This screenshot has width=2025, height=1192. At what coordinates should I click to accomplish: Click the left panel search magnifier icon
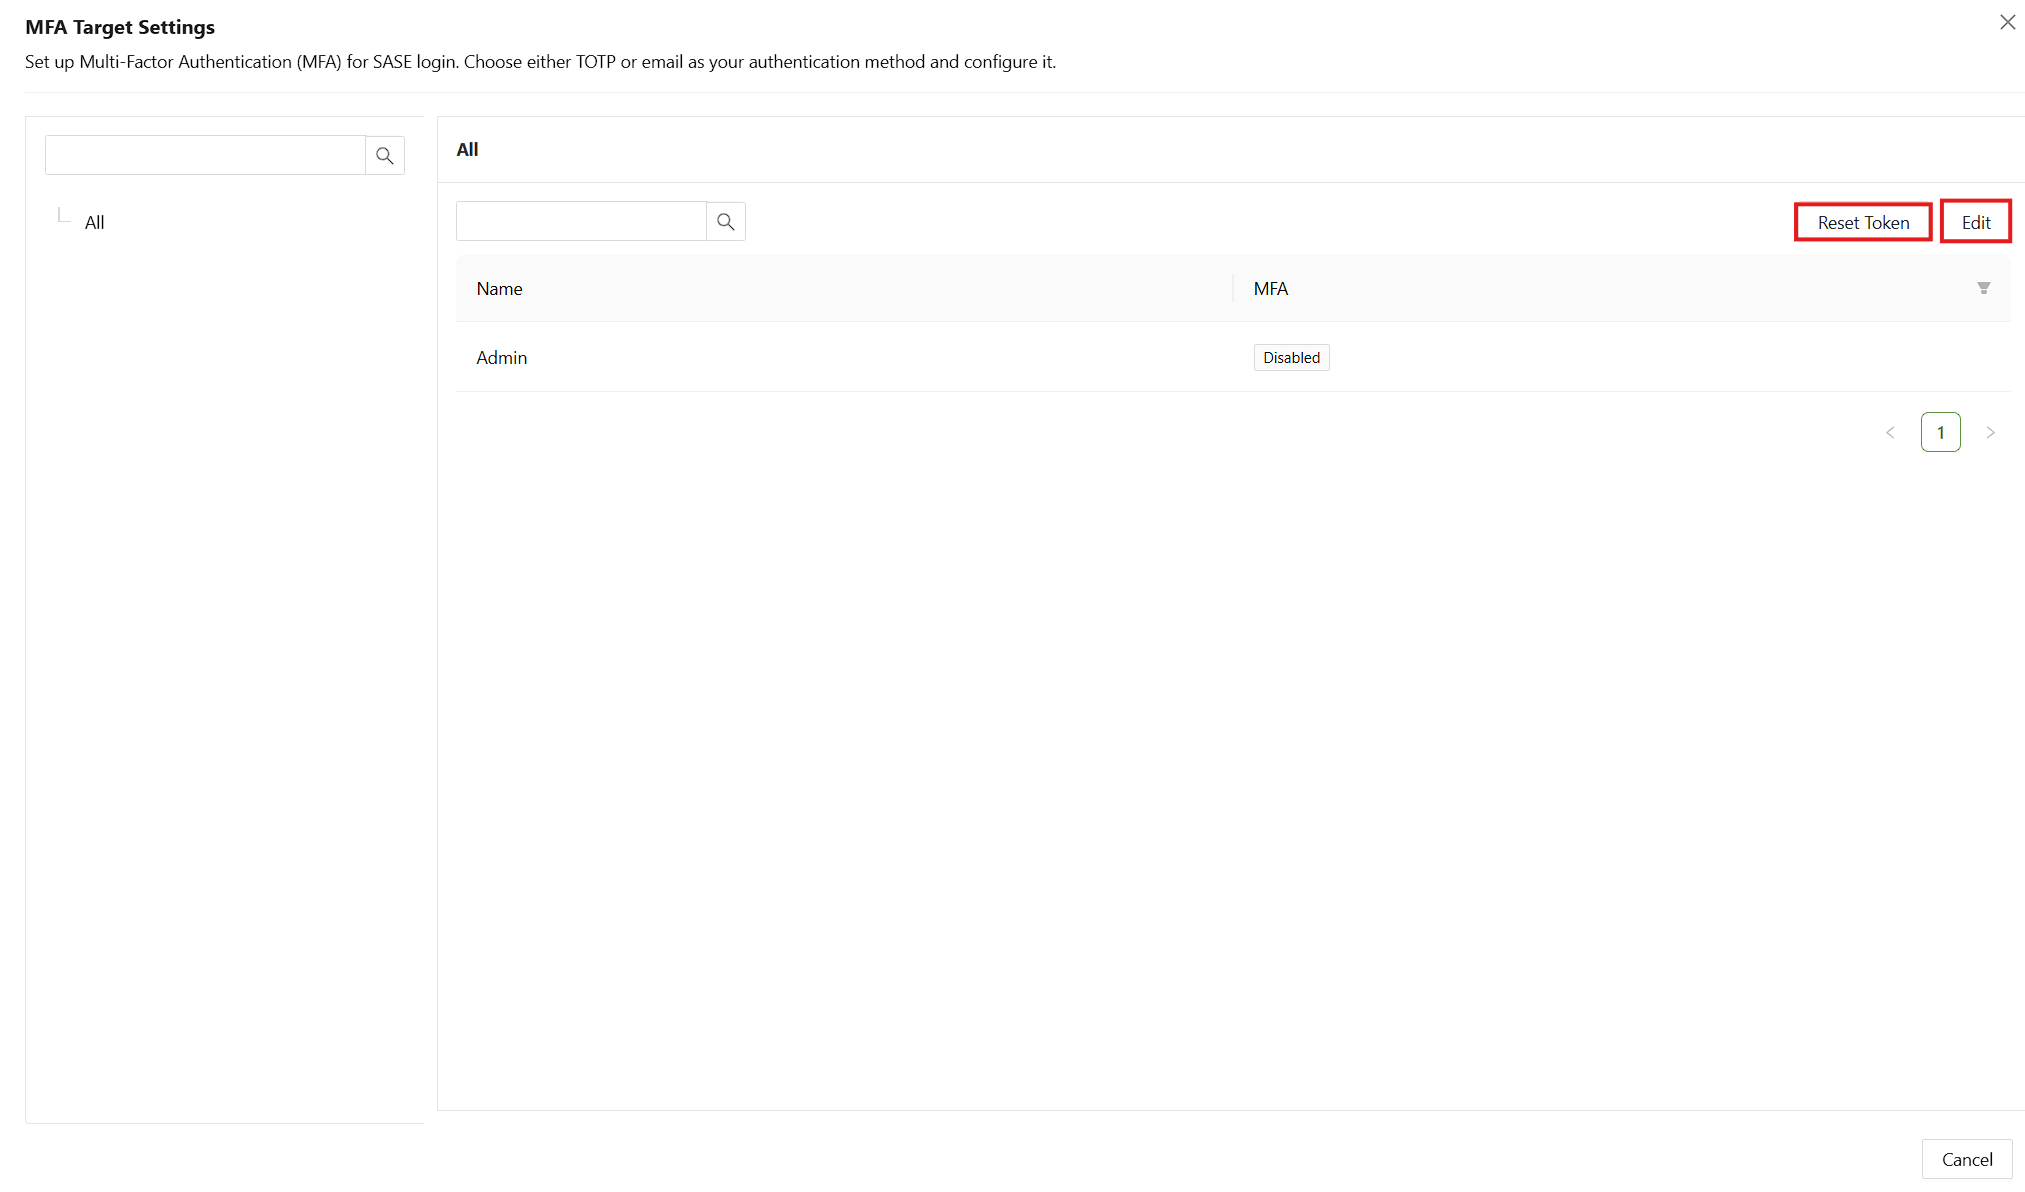coord(385,156)
